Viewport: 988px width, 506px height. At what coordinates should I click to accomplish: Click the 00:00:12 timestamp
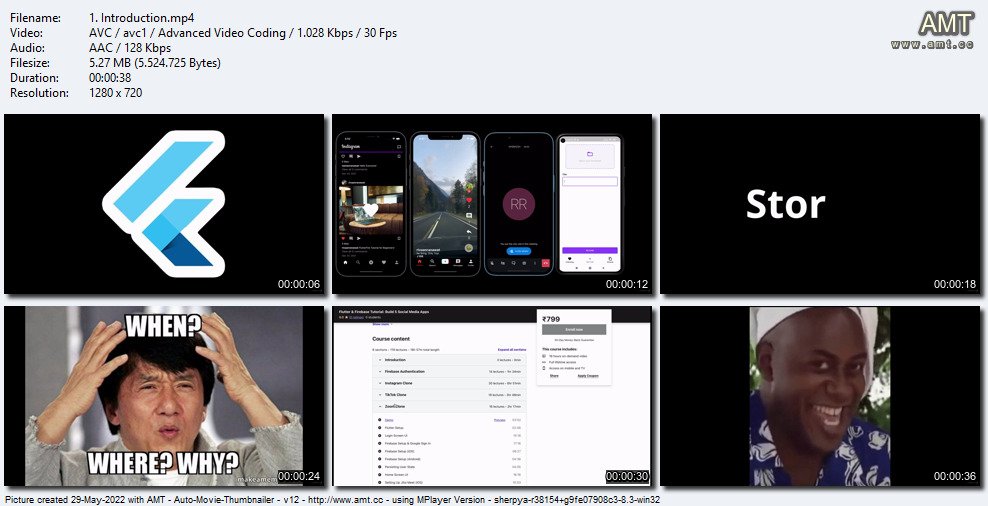point(627,284)
